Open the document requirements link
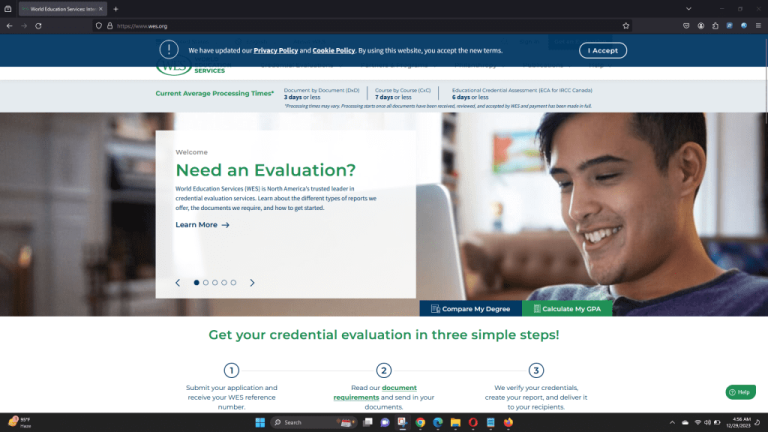The height and width of the screenshot is (432, 768). click(375, 392)
